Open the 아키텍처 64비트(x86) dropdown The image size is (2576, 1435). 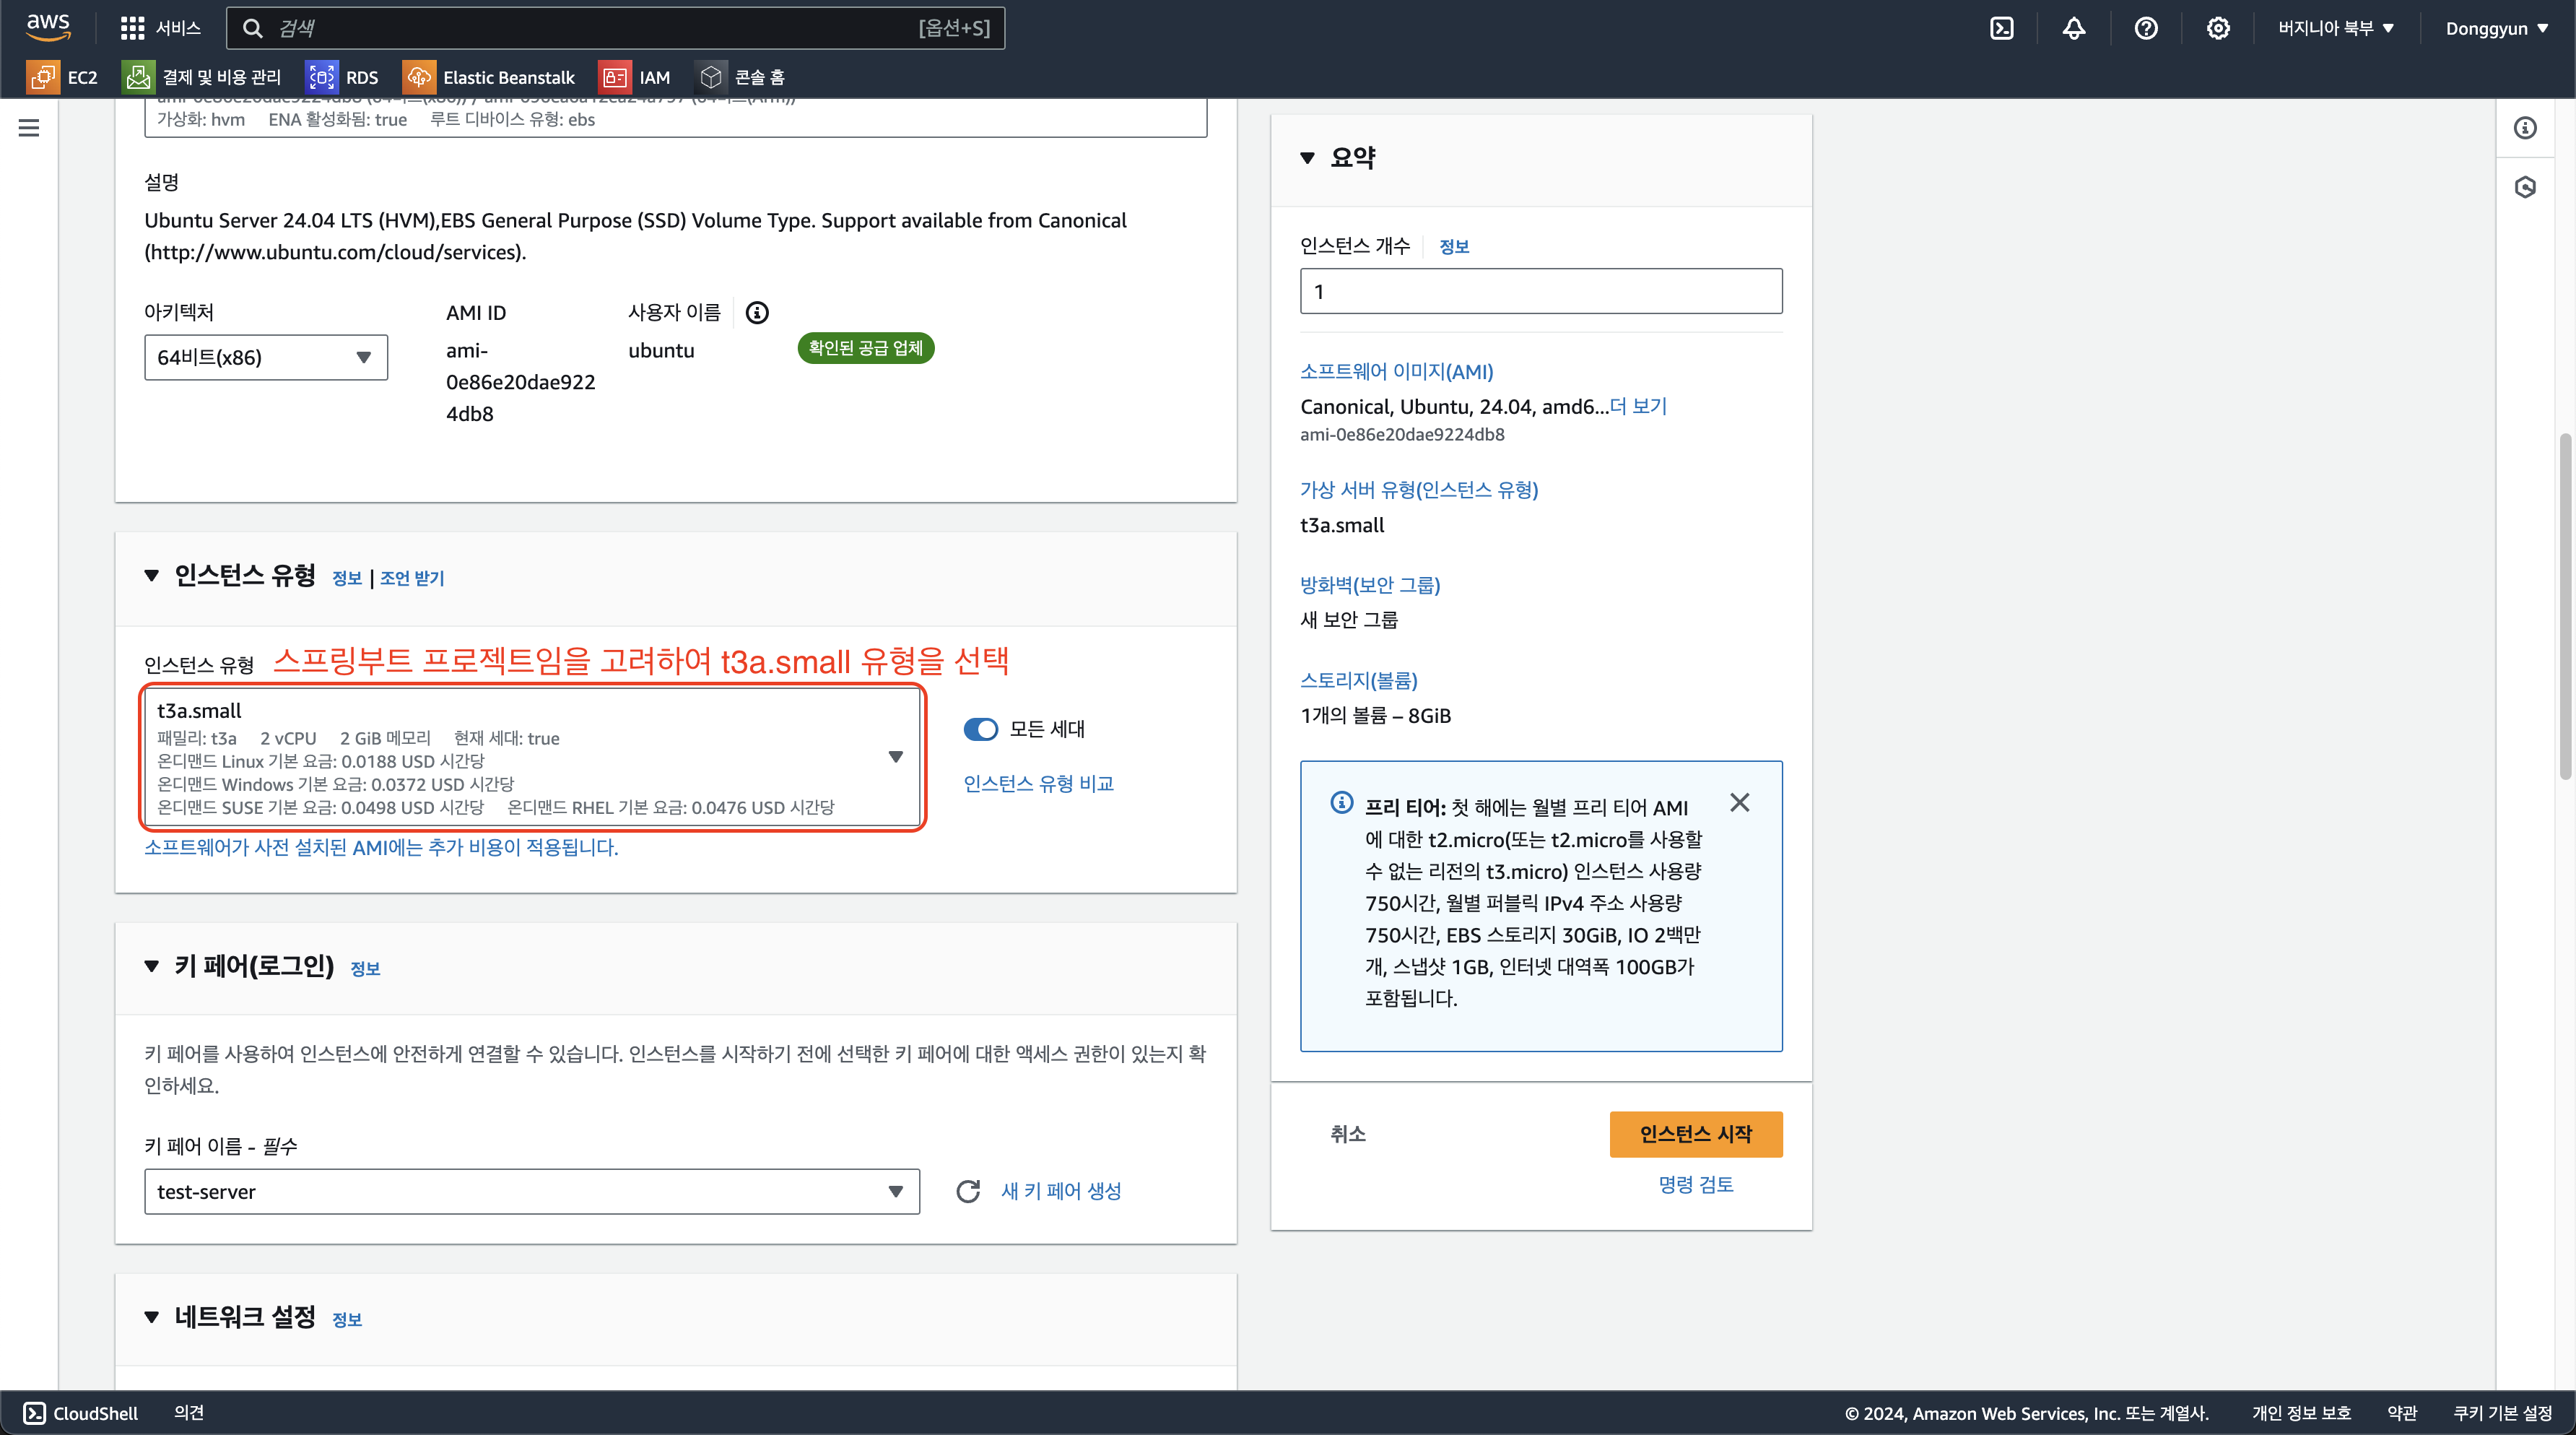[265, 357]
